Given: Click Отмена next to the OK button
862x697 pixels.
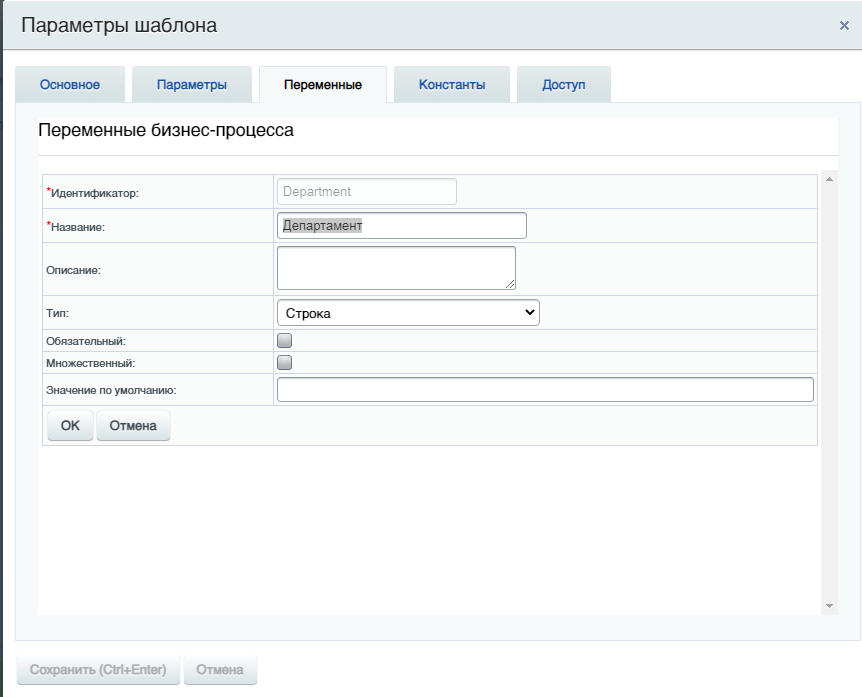Looking at the screenshot, I should point(133,425).
